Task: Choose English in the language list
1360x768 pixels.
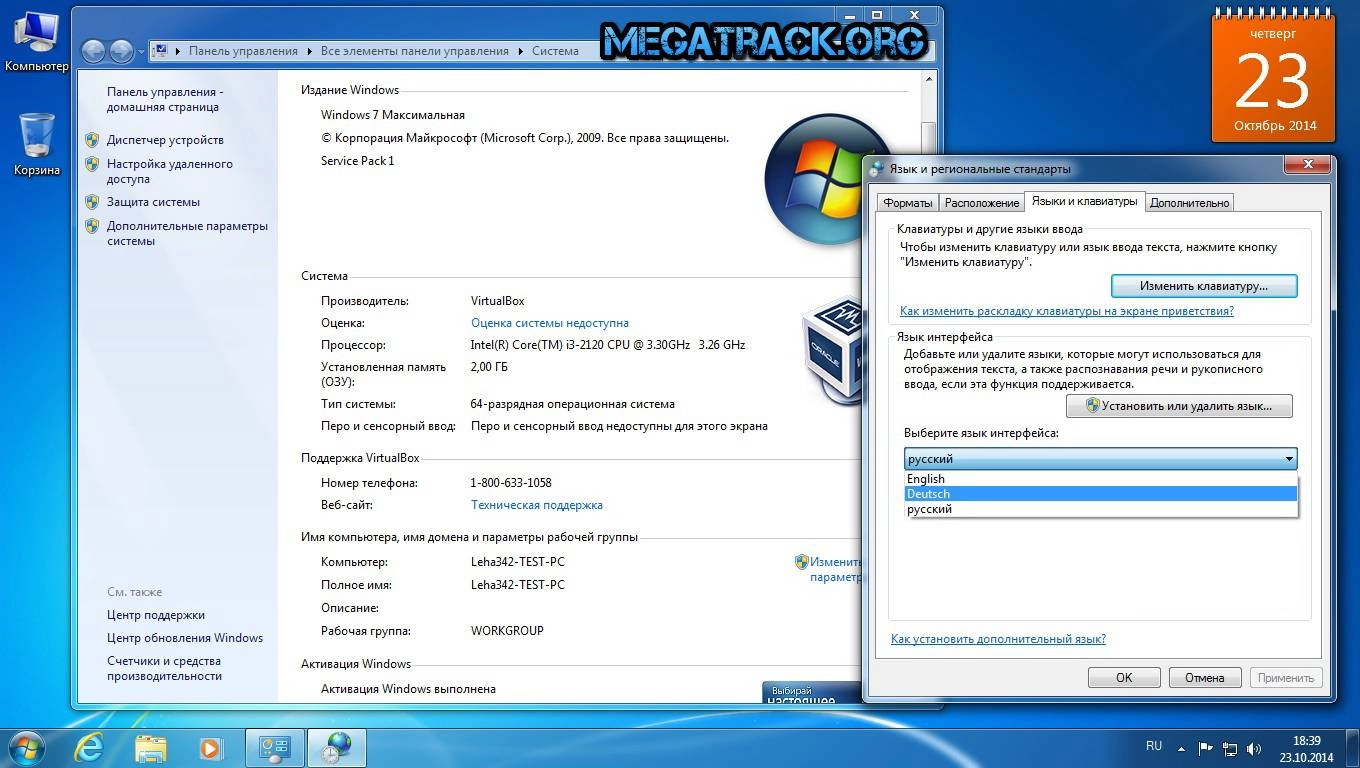Action: point(1100,479)
